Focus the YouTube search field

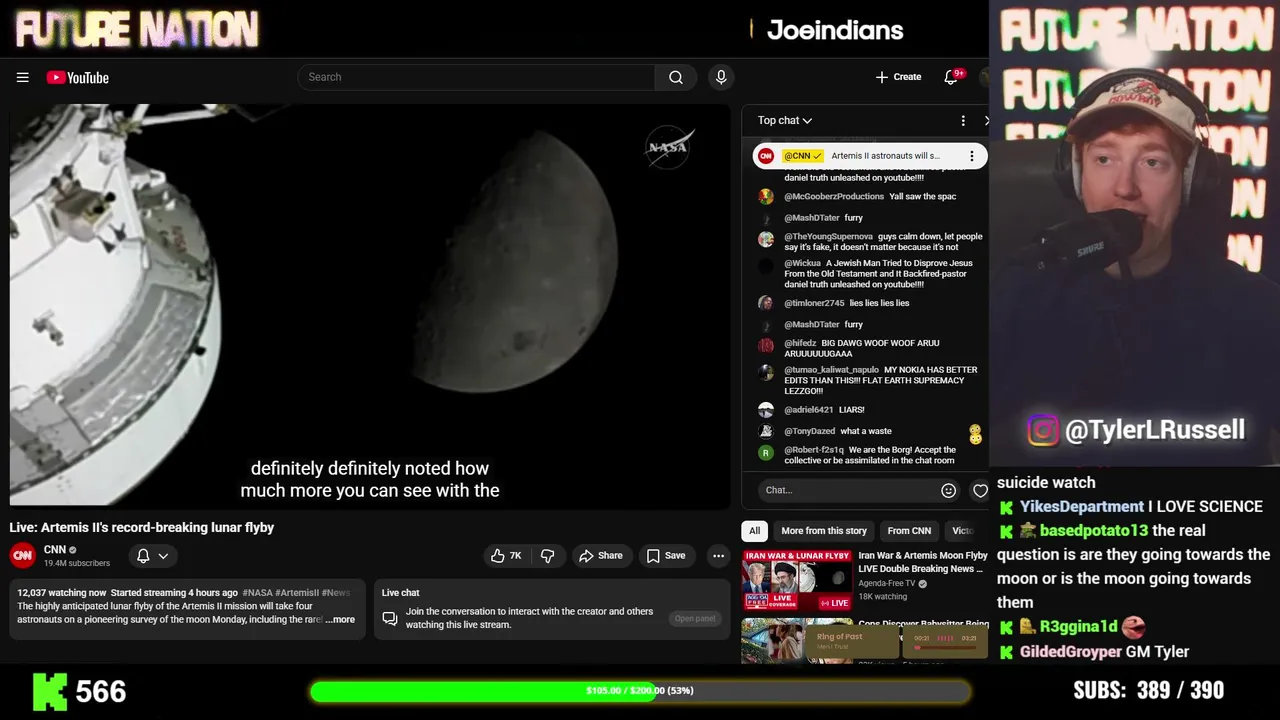coord(476,77)
